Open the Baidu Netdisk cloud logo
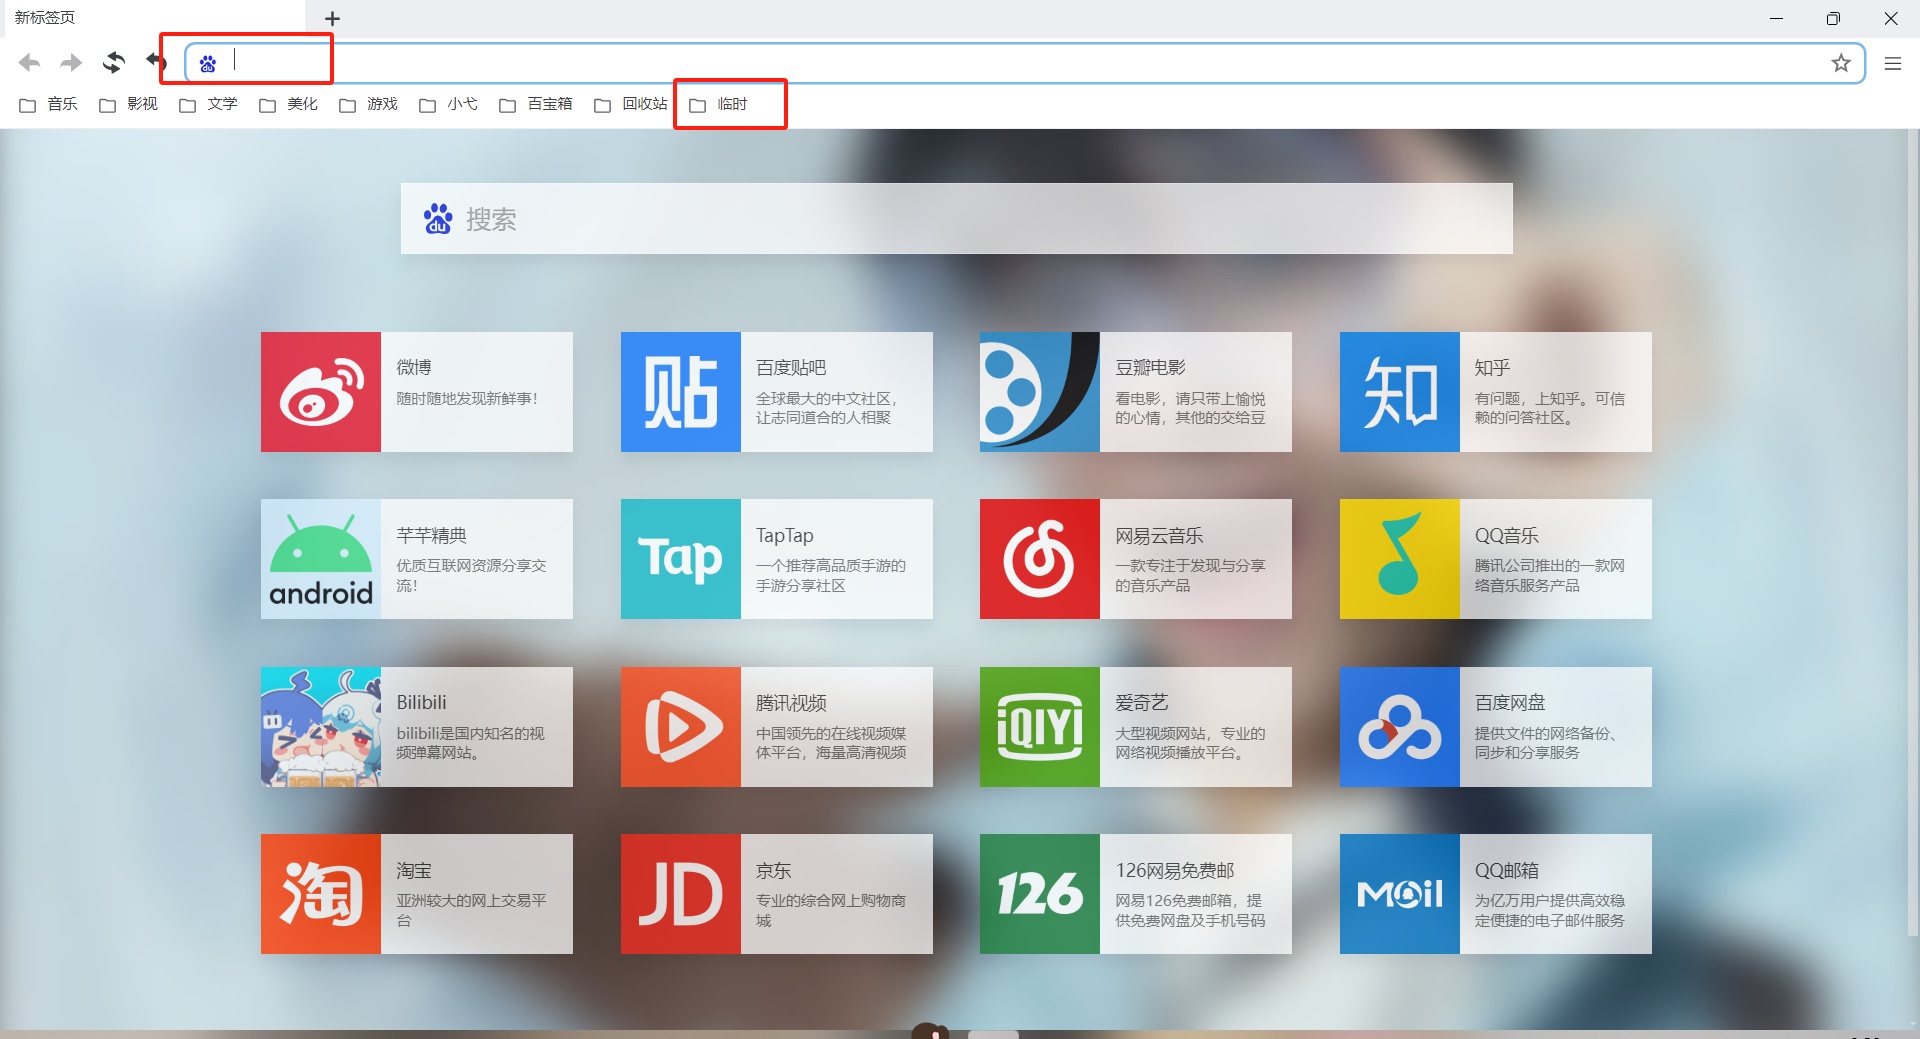 coord(1400,727)
